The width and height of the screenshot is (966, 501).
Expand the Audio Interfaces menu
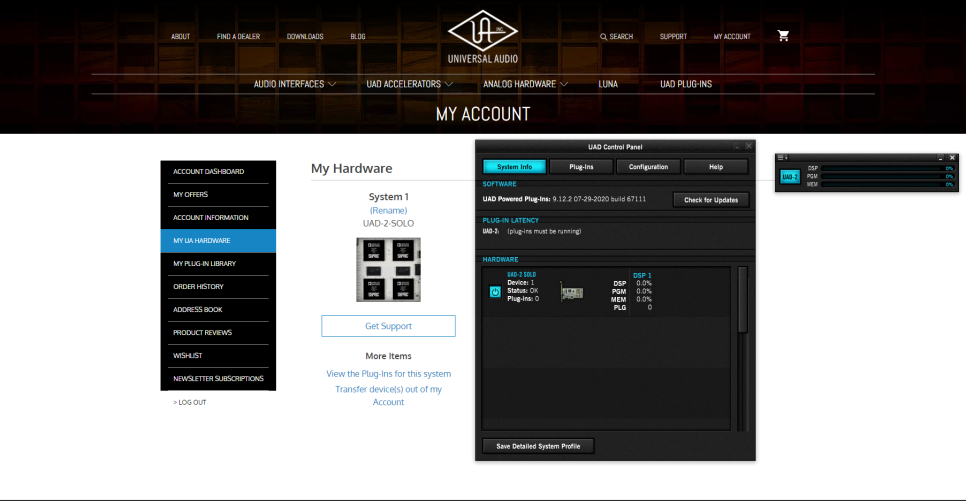pyautogui.click(x=294, y=84)
